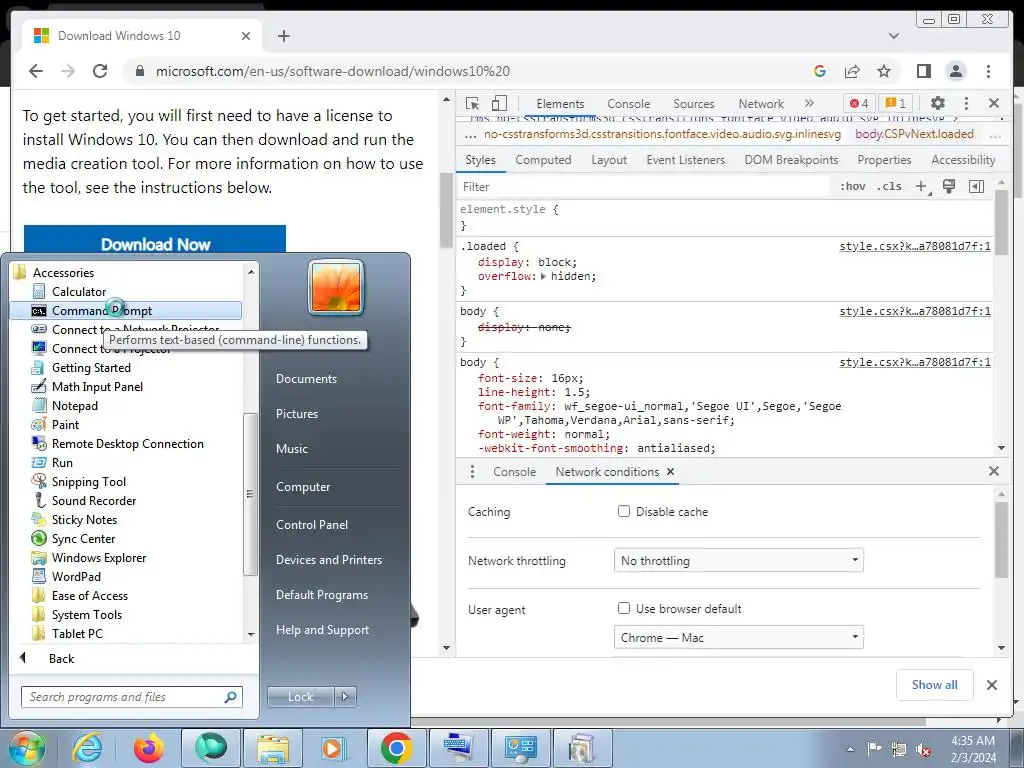This screenshot has width=1024, height=768.
Task: Click the Start menu programs scrollbar thumb
Action: (x=250, y=494)
